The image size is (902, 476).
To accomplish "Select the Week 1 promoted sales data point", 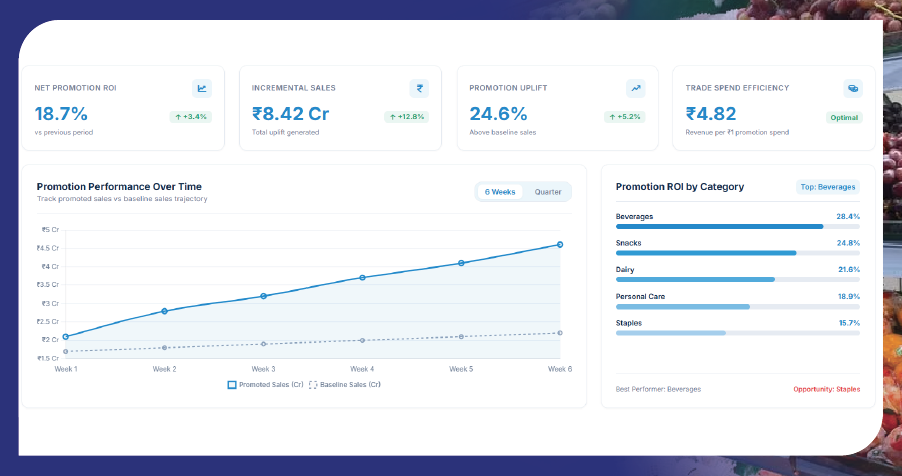I will pos(66,337).
